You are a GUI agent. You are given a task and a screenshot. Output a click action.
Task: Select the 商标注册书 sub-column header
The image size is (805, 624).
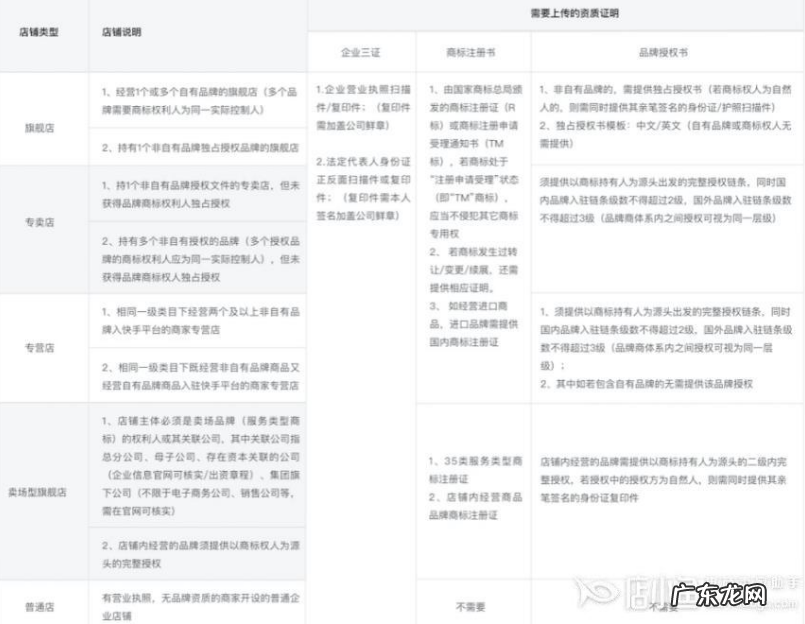point(470,50)
